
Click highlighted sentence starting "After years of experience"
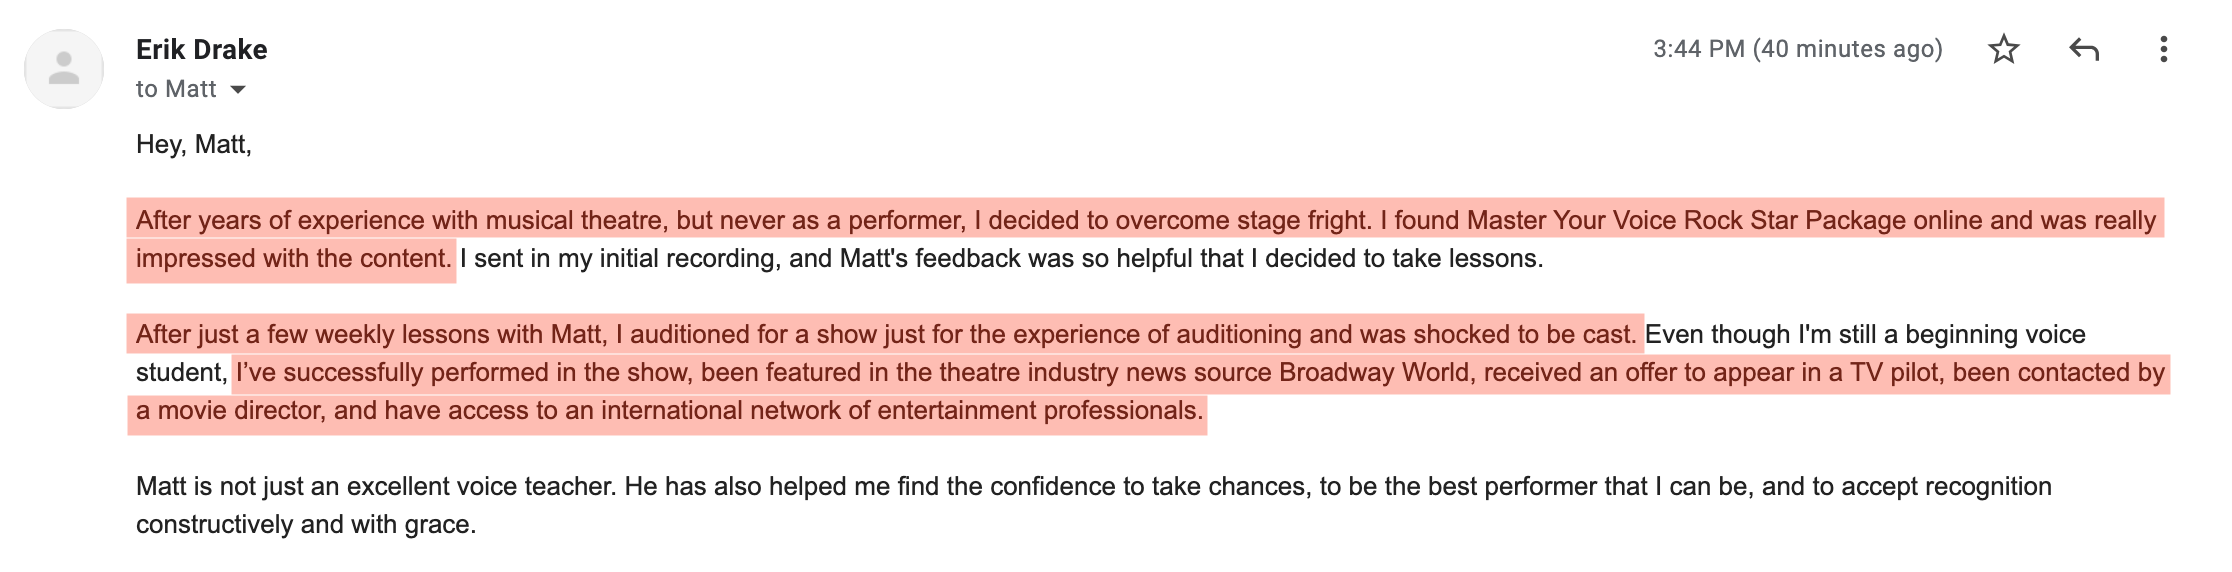click(x=1146, y=239)
